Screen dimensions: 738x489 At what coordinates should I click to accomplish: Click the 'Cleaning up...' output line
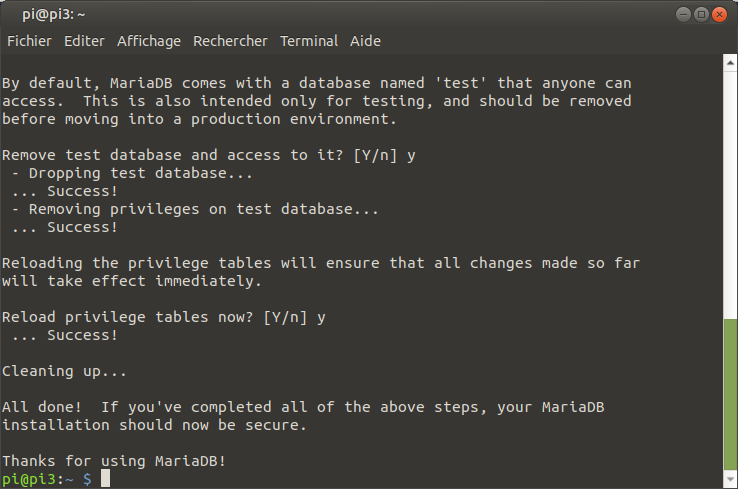[x=64, y=371]
